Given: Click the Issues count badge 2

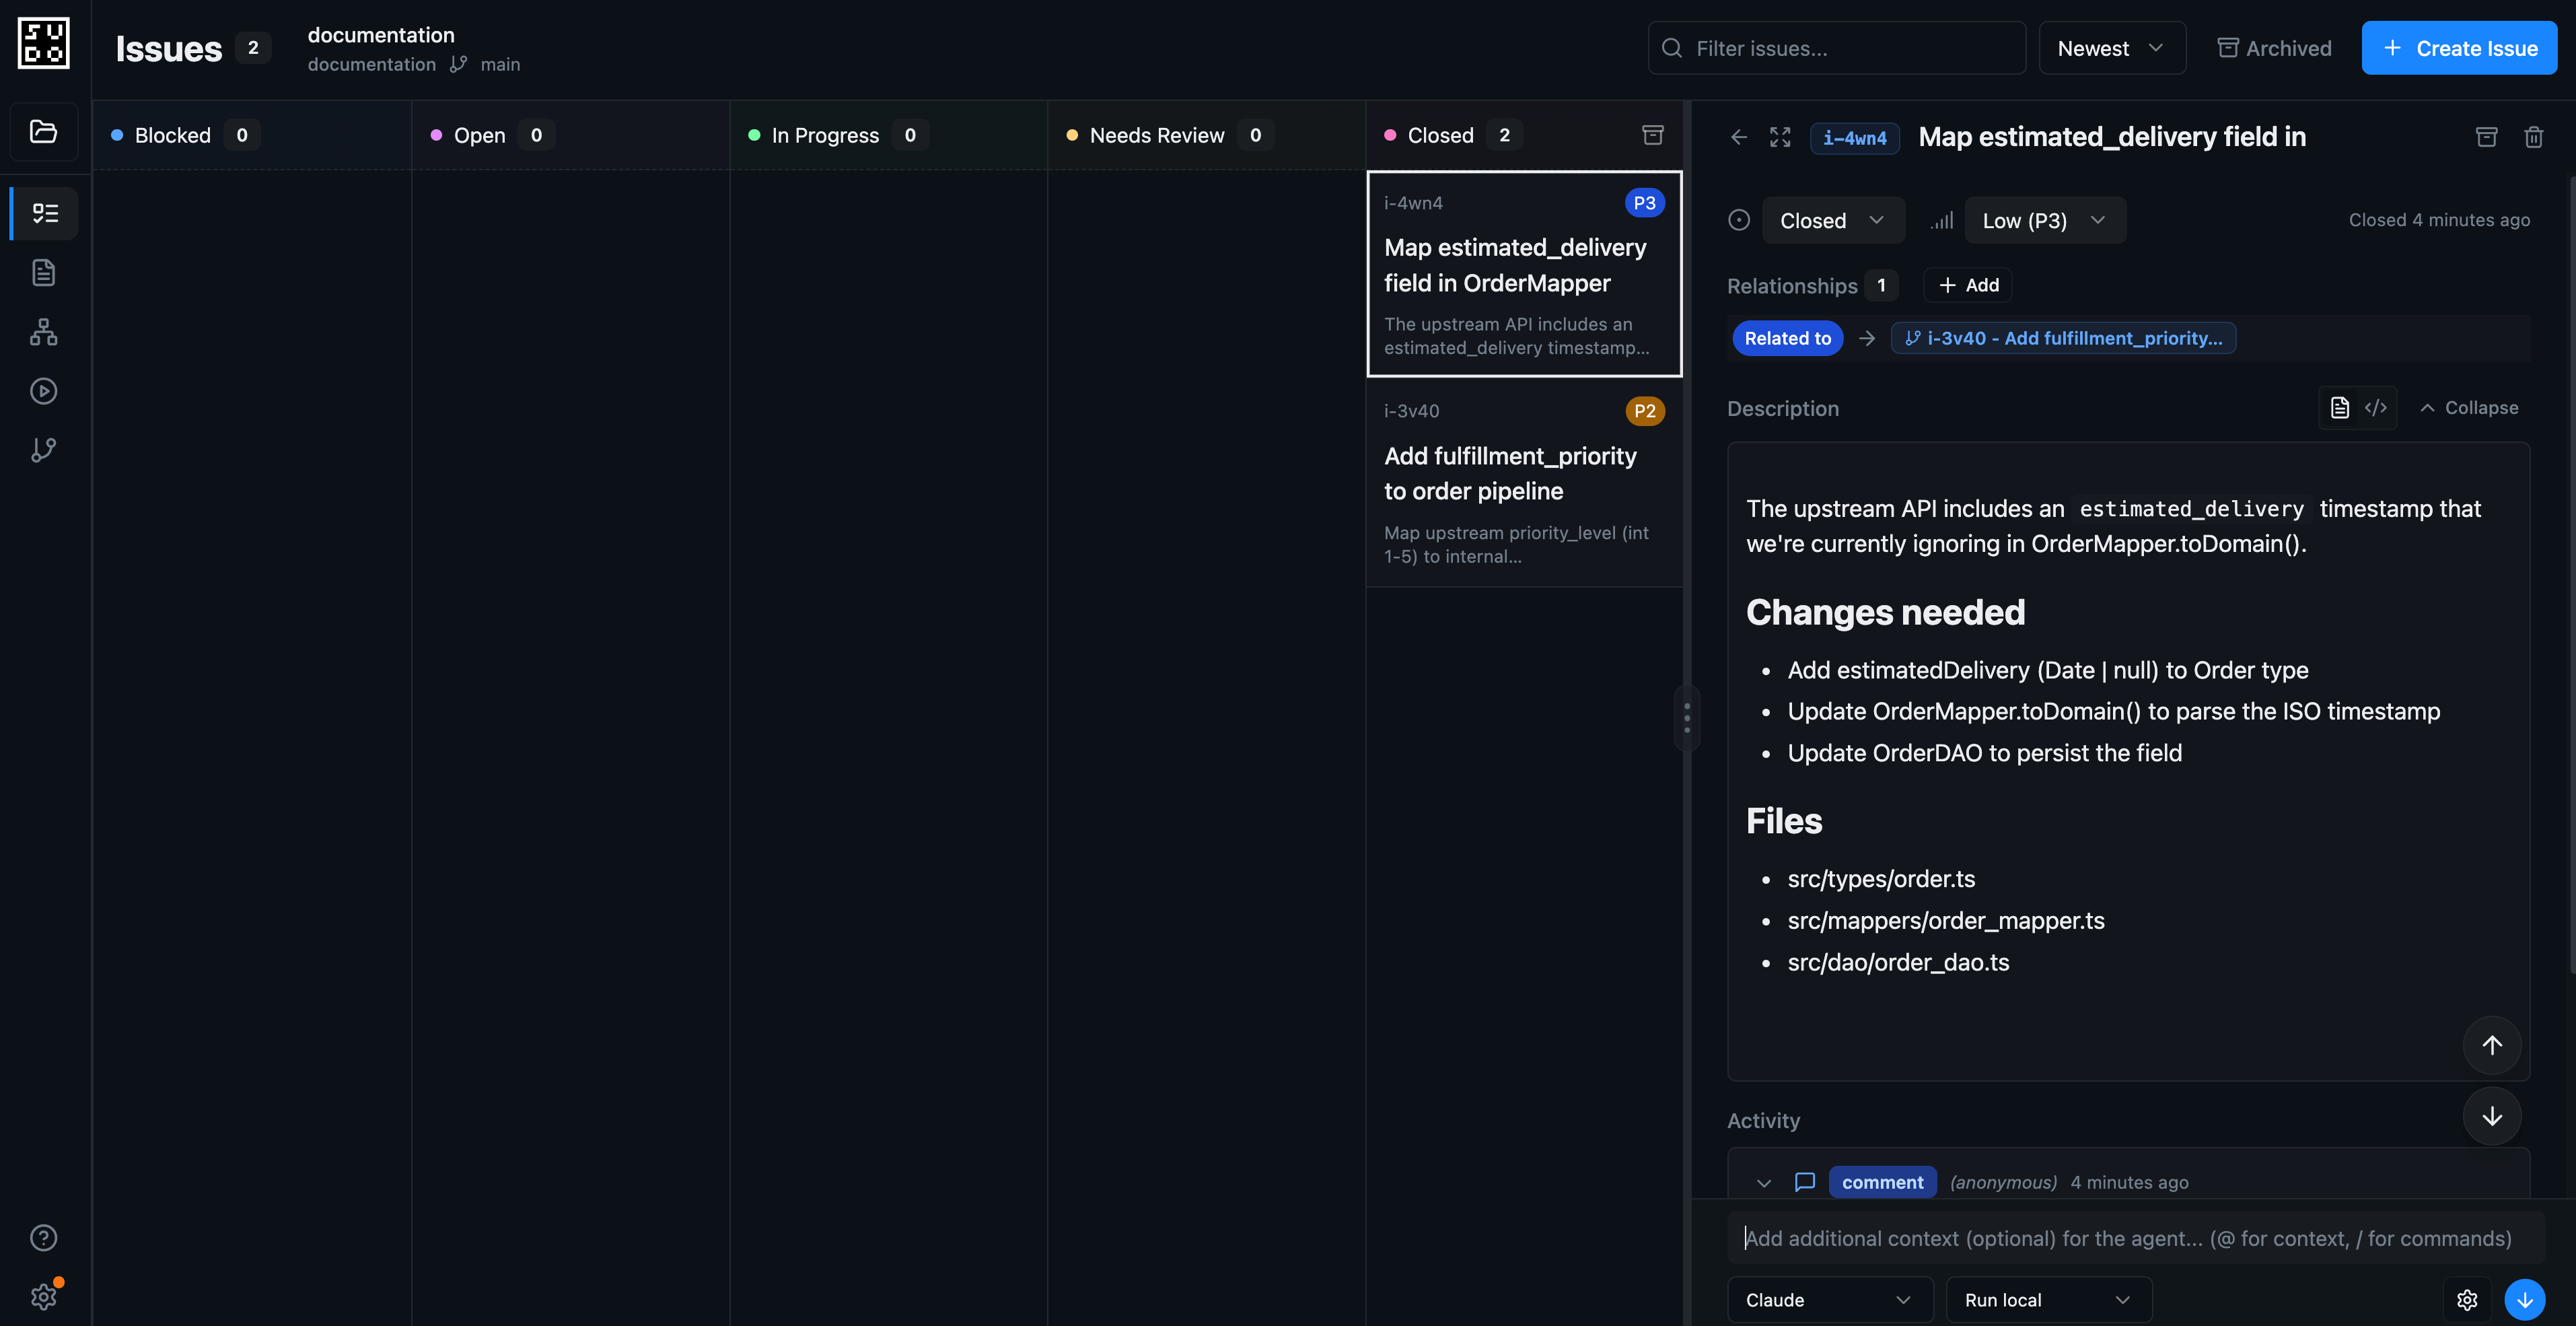Looking at the screenshot, I should [x=253, y=48].
